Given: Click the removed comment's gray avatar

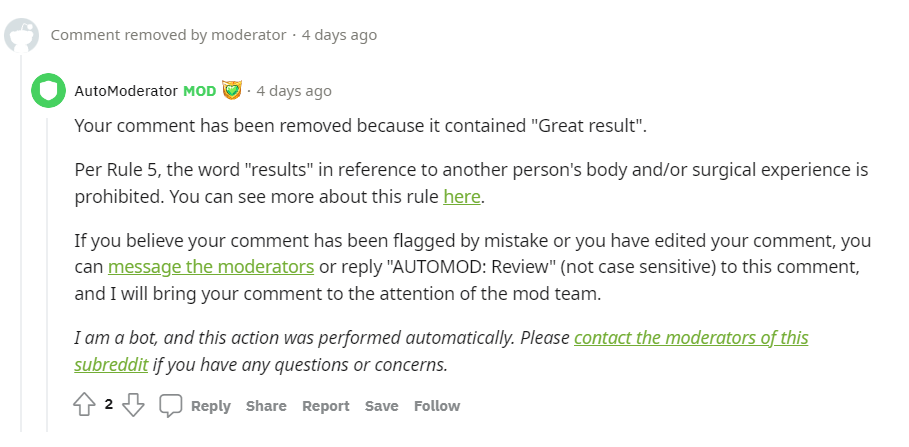Looking at the screenshot, I should tap(21, 35).
